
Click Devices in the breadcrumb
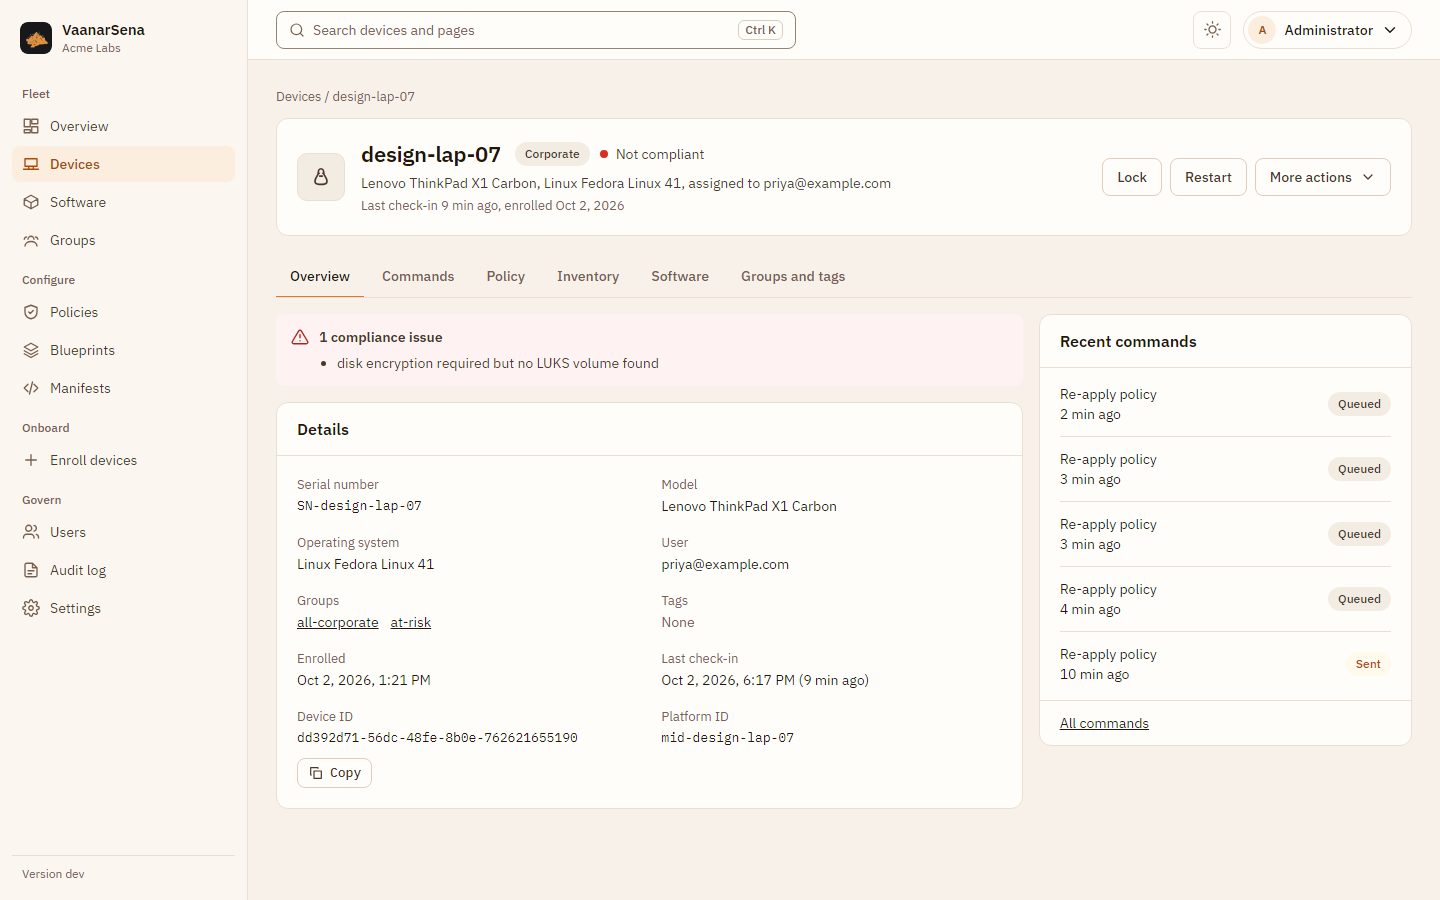coord(298,97)
